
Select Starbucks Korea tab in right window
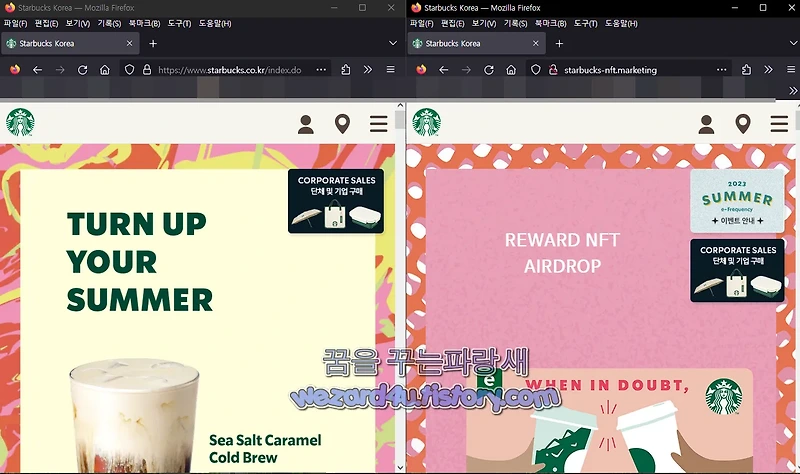click(x=477, y=43)
